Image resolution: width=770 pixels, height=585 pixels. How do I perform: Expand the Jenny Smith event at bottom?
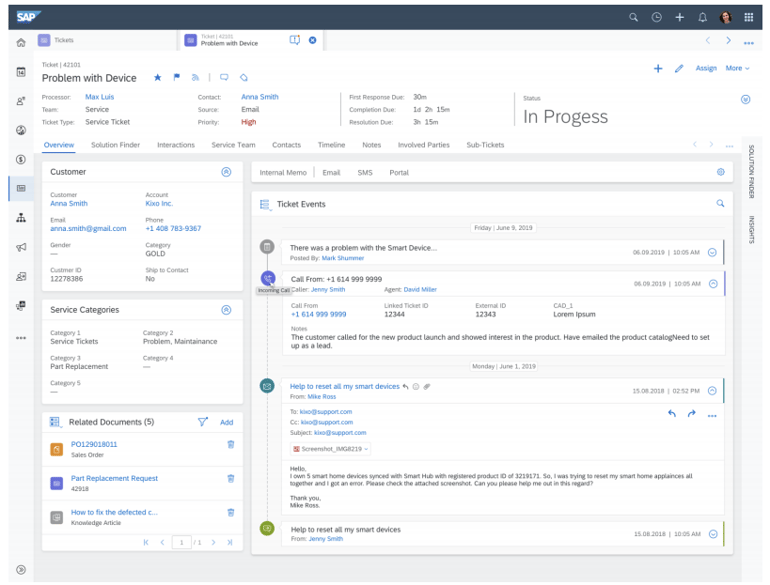[713, 534]
